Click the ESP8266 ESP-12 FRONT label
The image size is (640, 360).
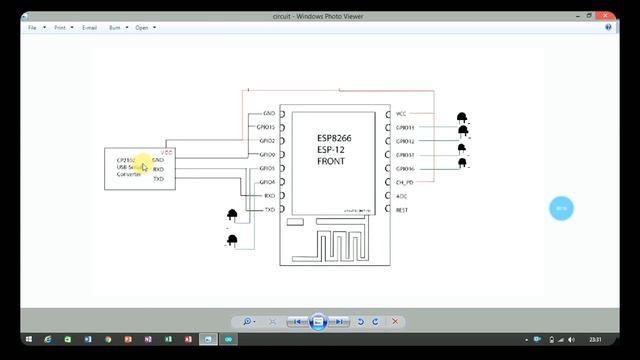click(x=334, y=150)
